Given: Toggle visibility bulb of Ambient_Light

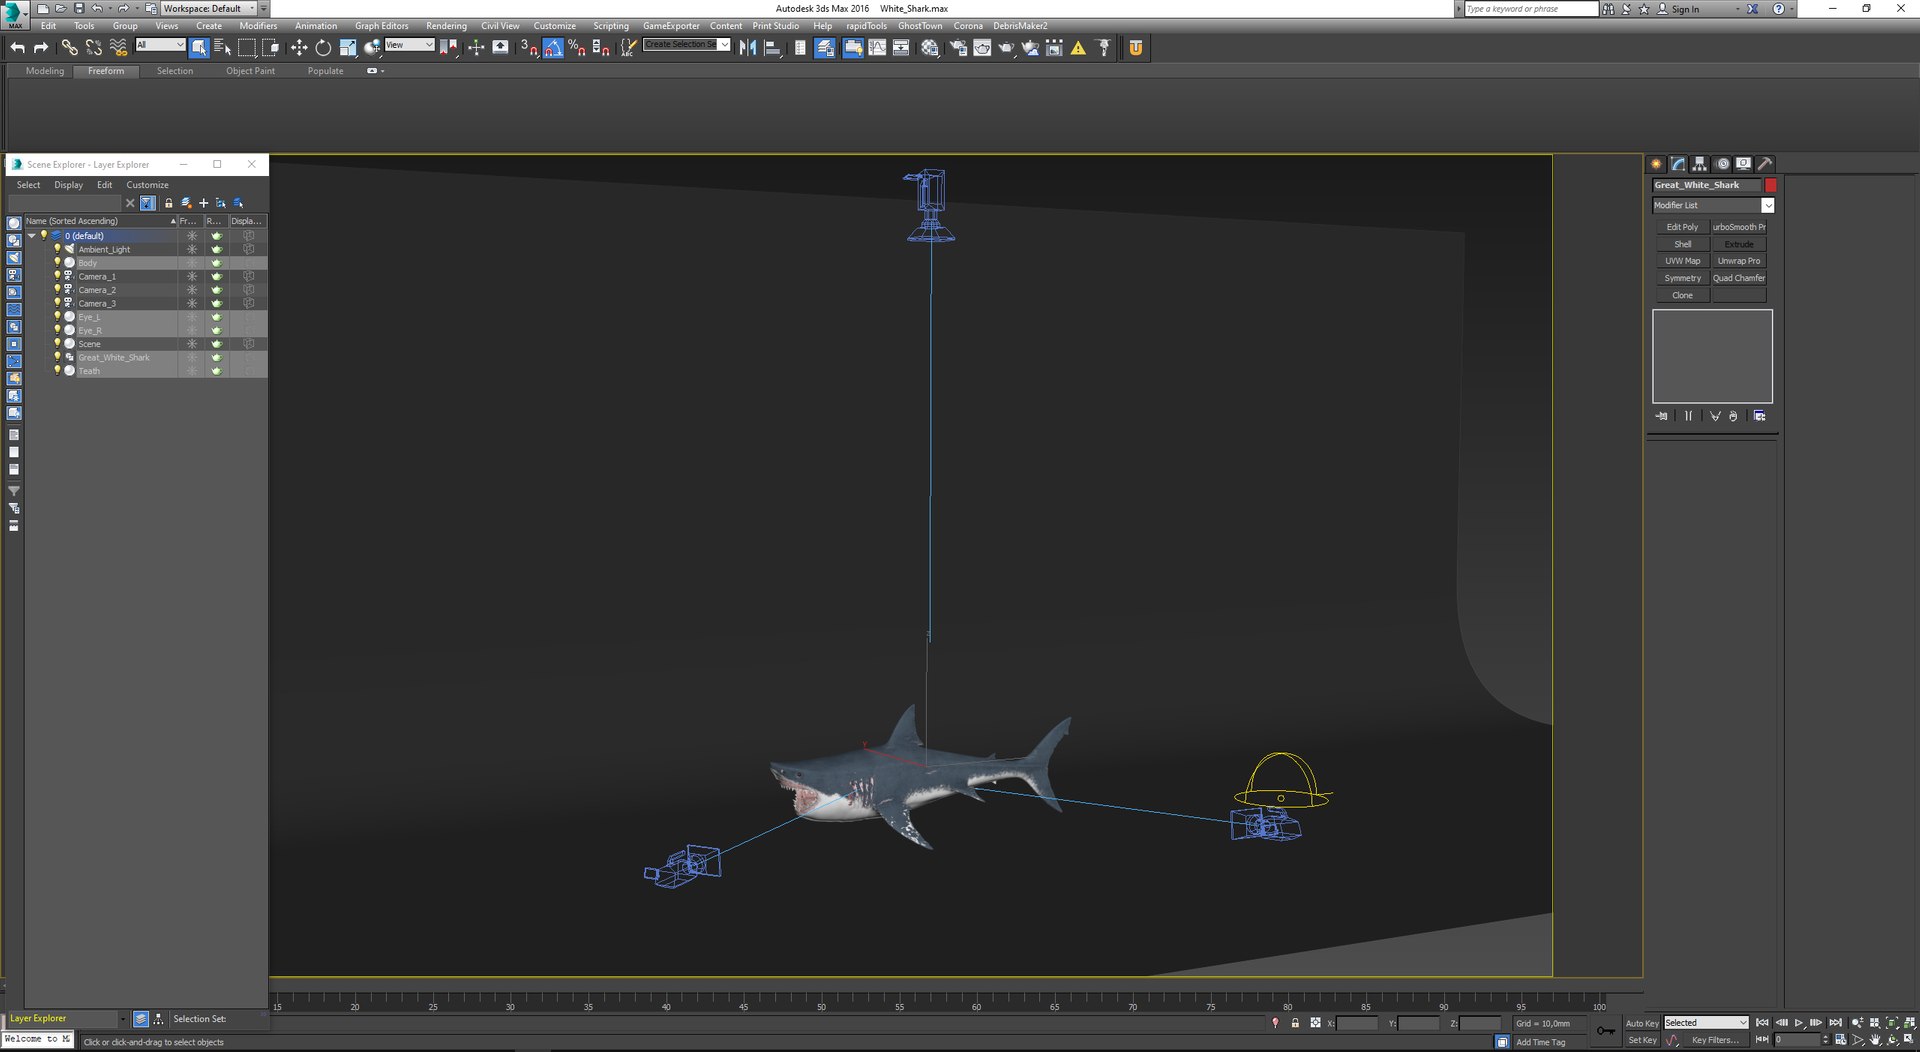Looking at the screenshot, I should point(57,249).
